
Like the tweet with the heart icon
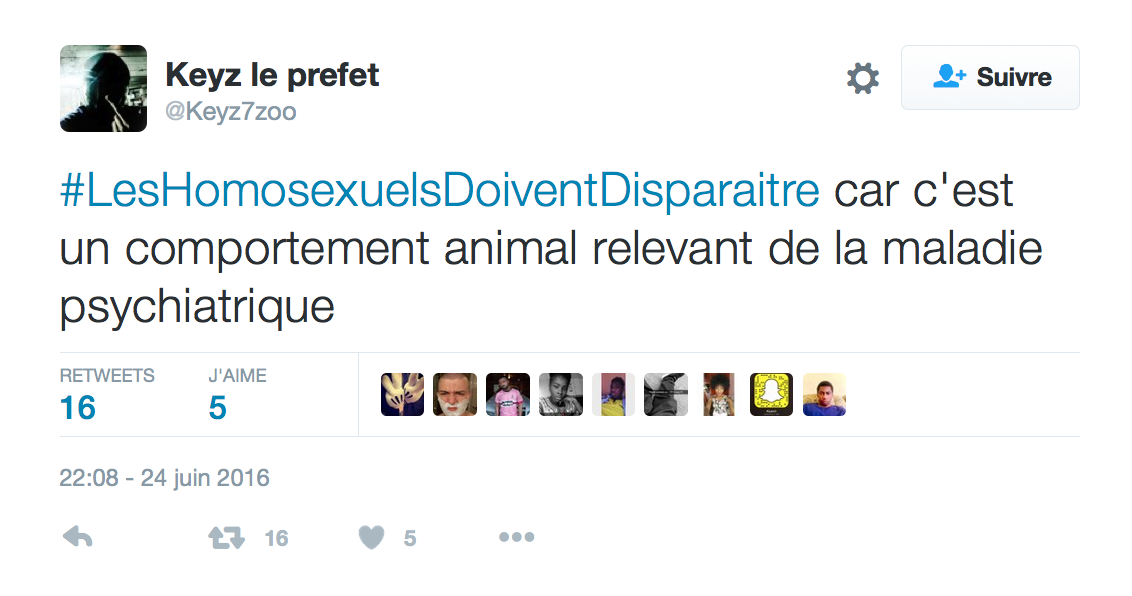pyautogui.click(x=372, y=538)
